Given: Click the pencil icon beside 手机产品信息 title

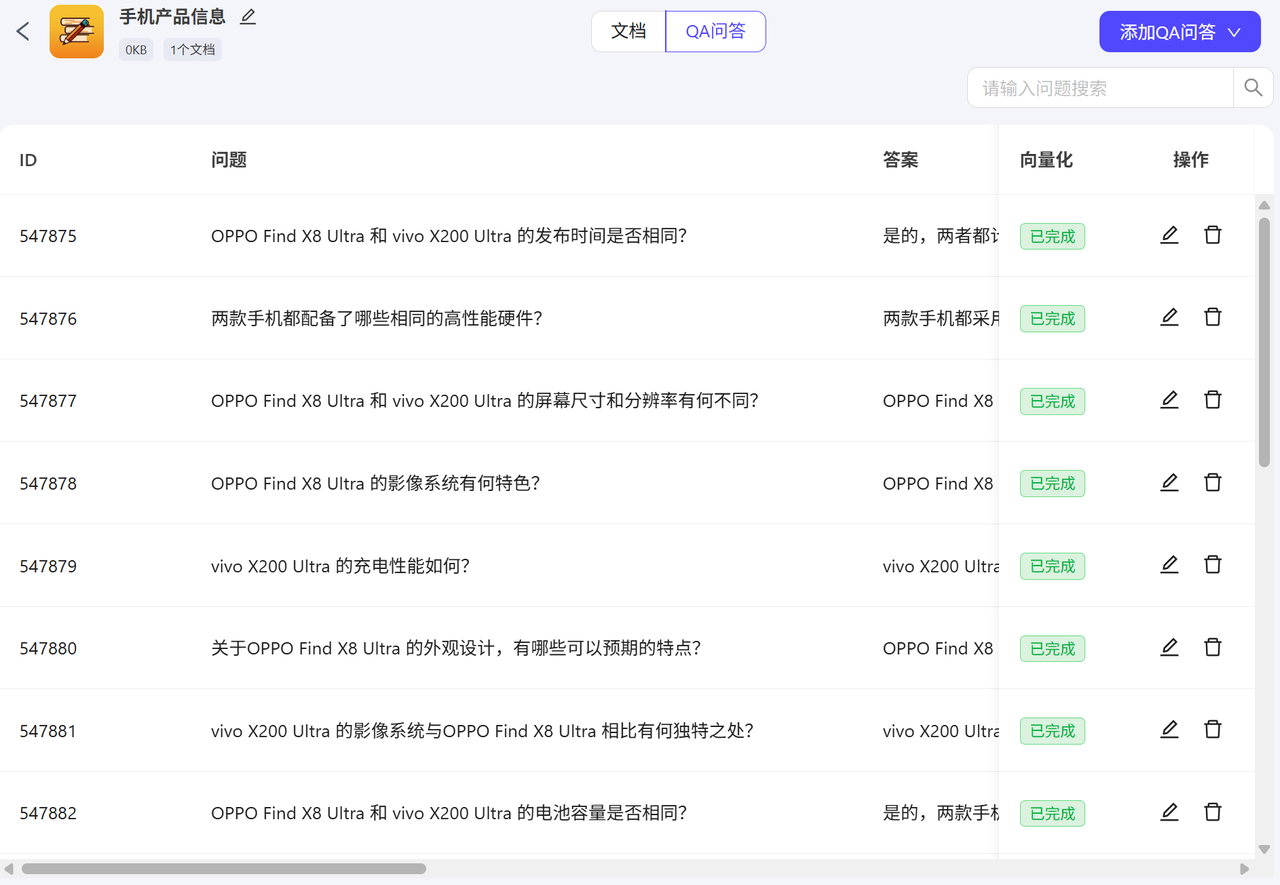Looking at the screenshot, I should coord(248,17).
